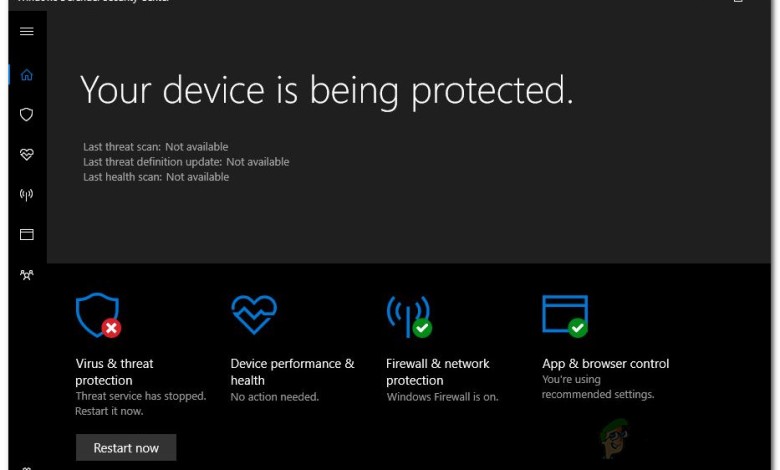
Task: Click the large App & browser window tile icon
Action: (x=562, y=313)
